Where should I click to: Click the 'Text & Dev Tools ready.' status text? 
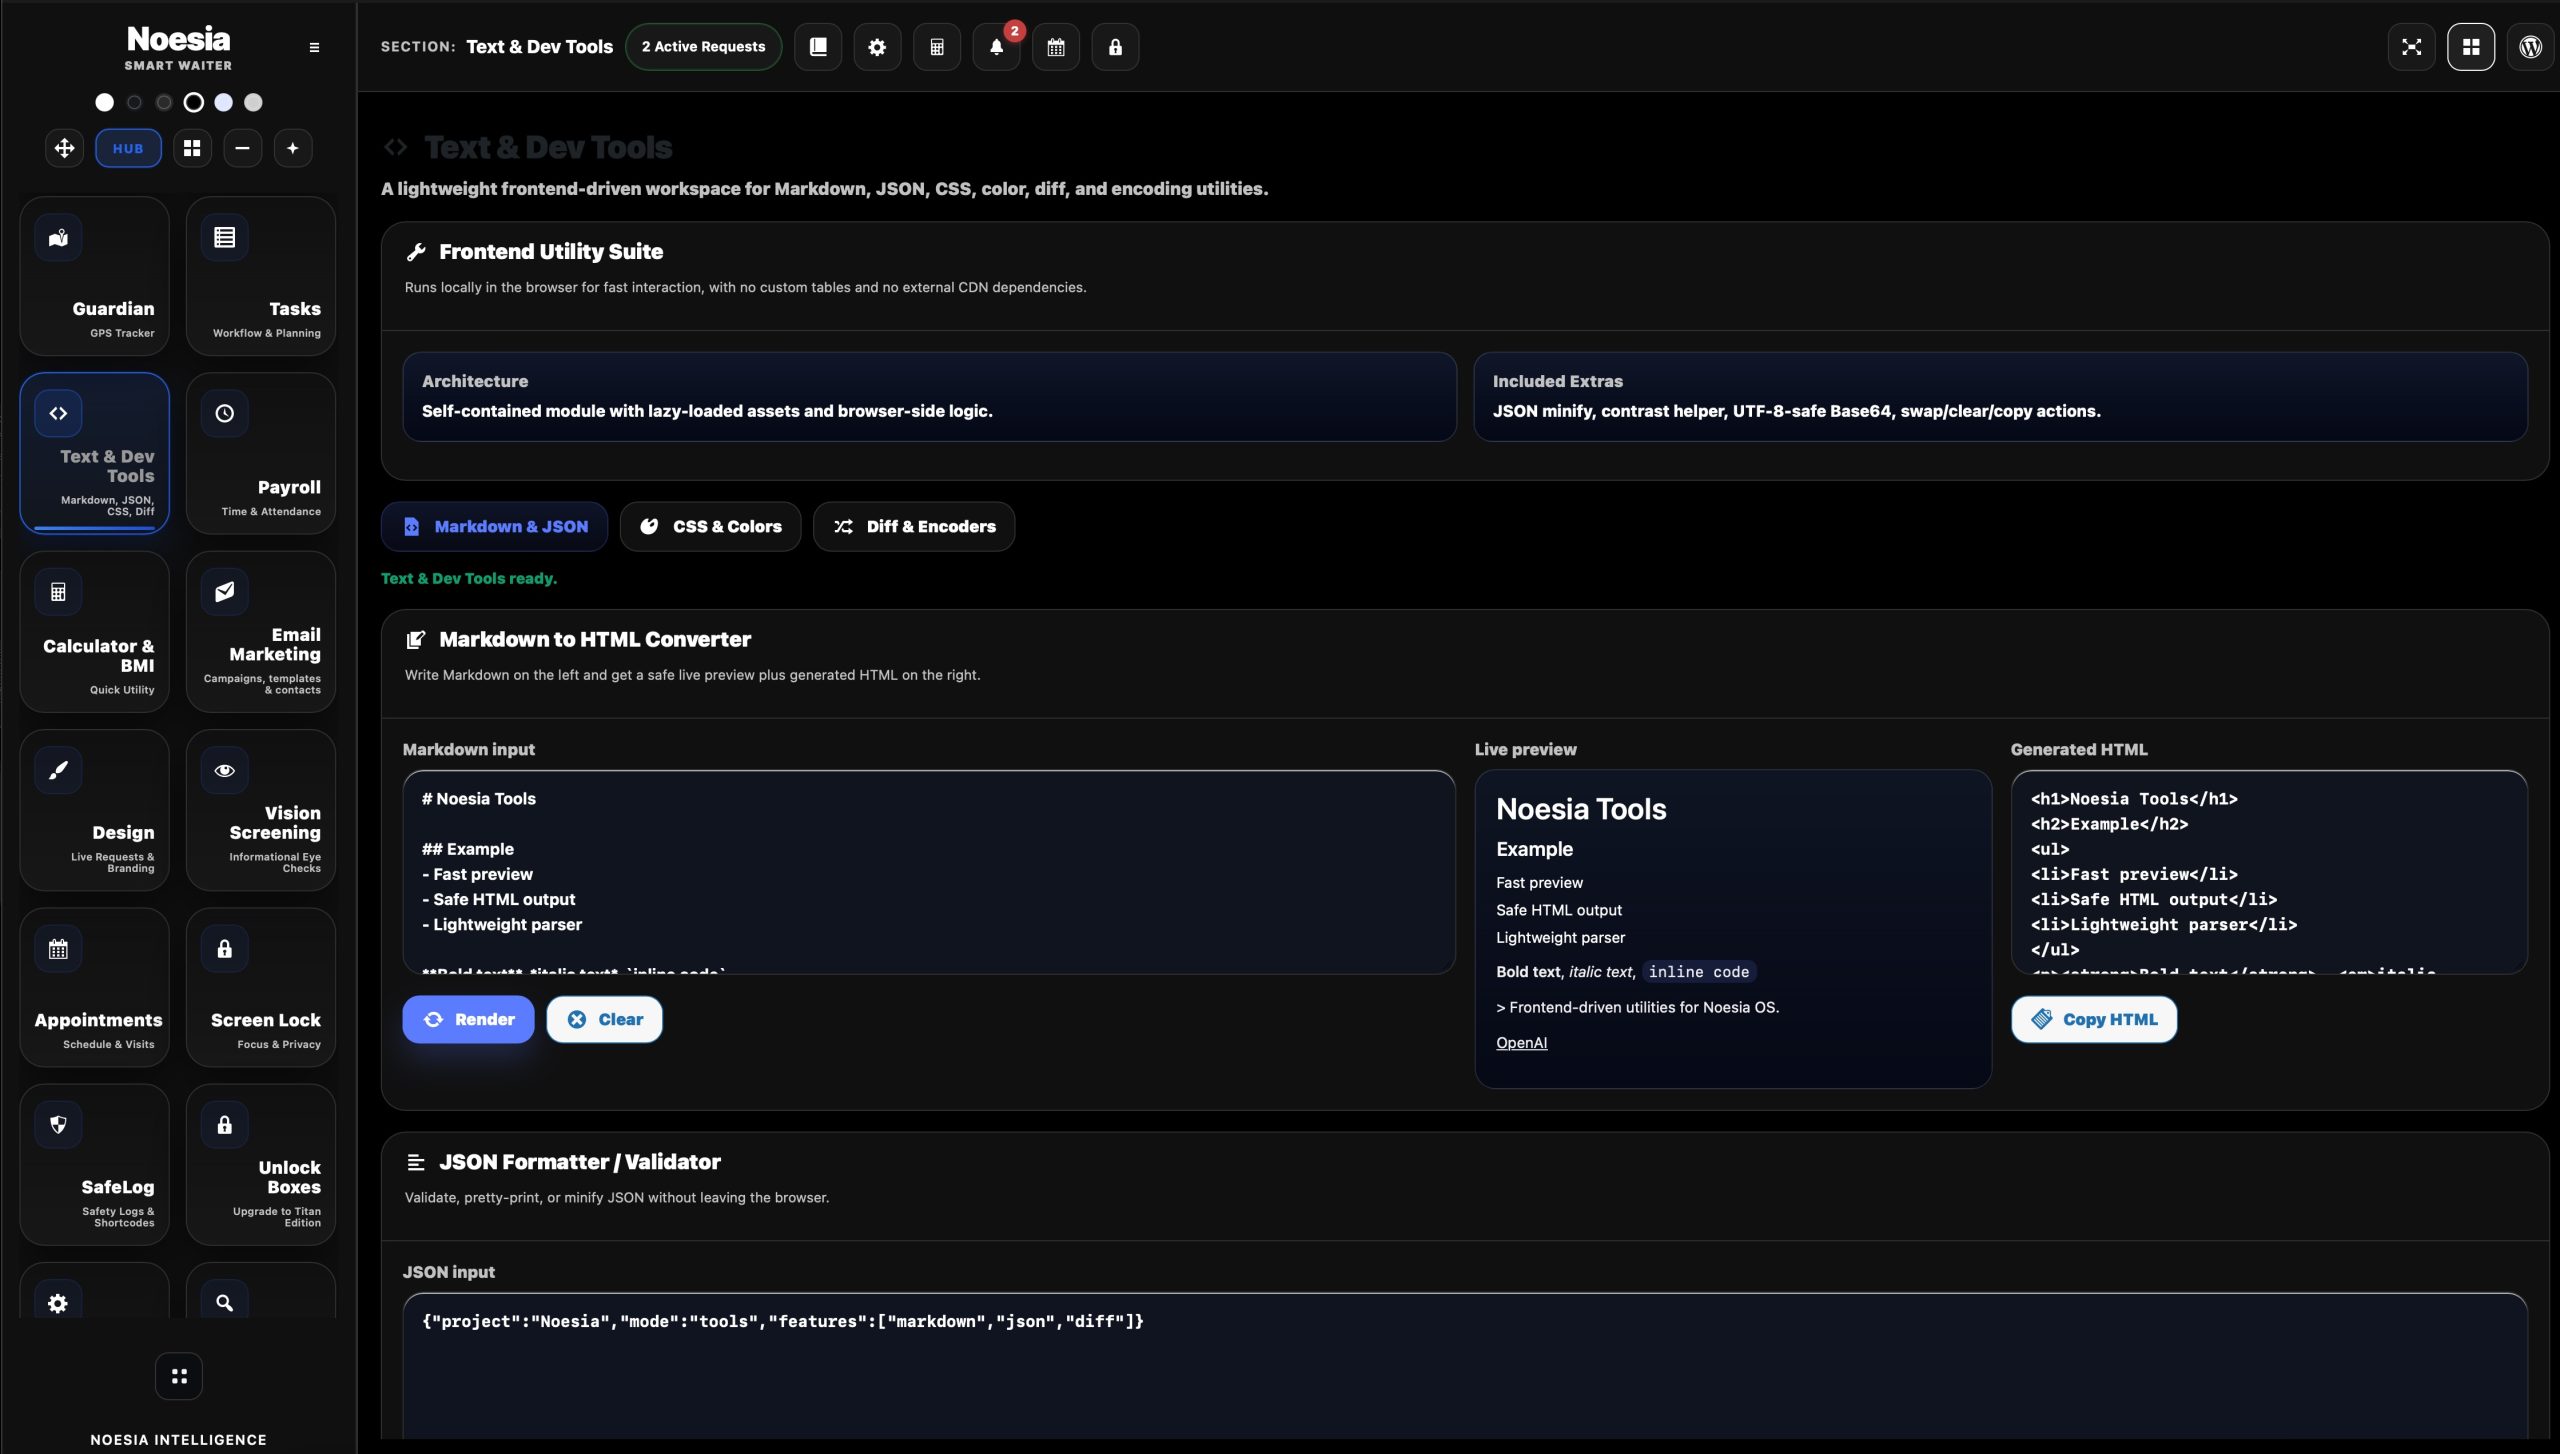469,578
